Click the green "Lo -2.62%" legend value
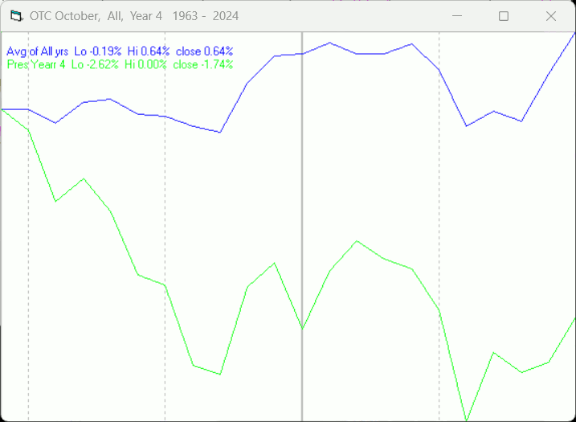The height and width of the screenshot is (422, 576). (95, 65)
